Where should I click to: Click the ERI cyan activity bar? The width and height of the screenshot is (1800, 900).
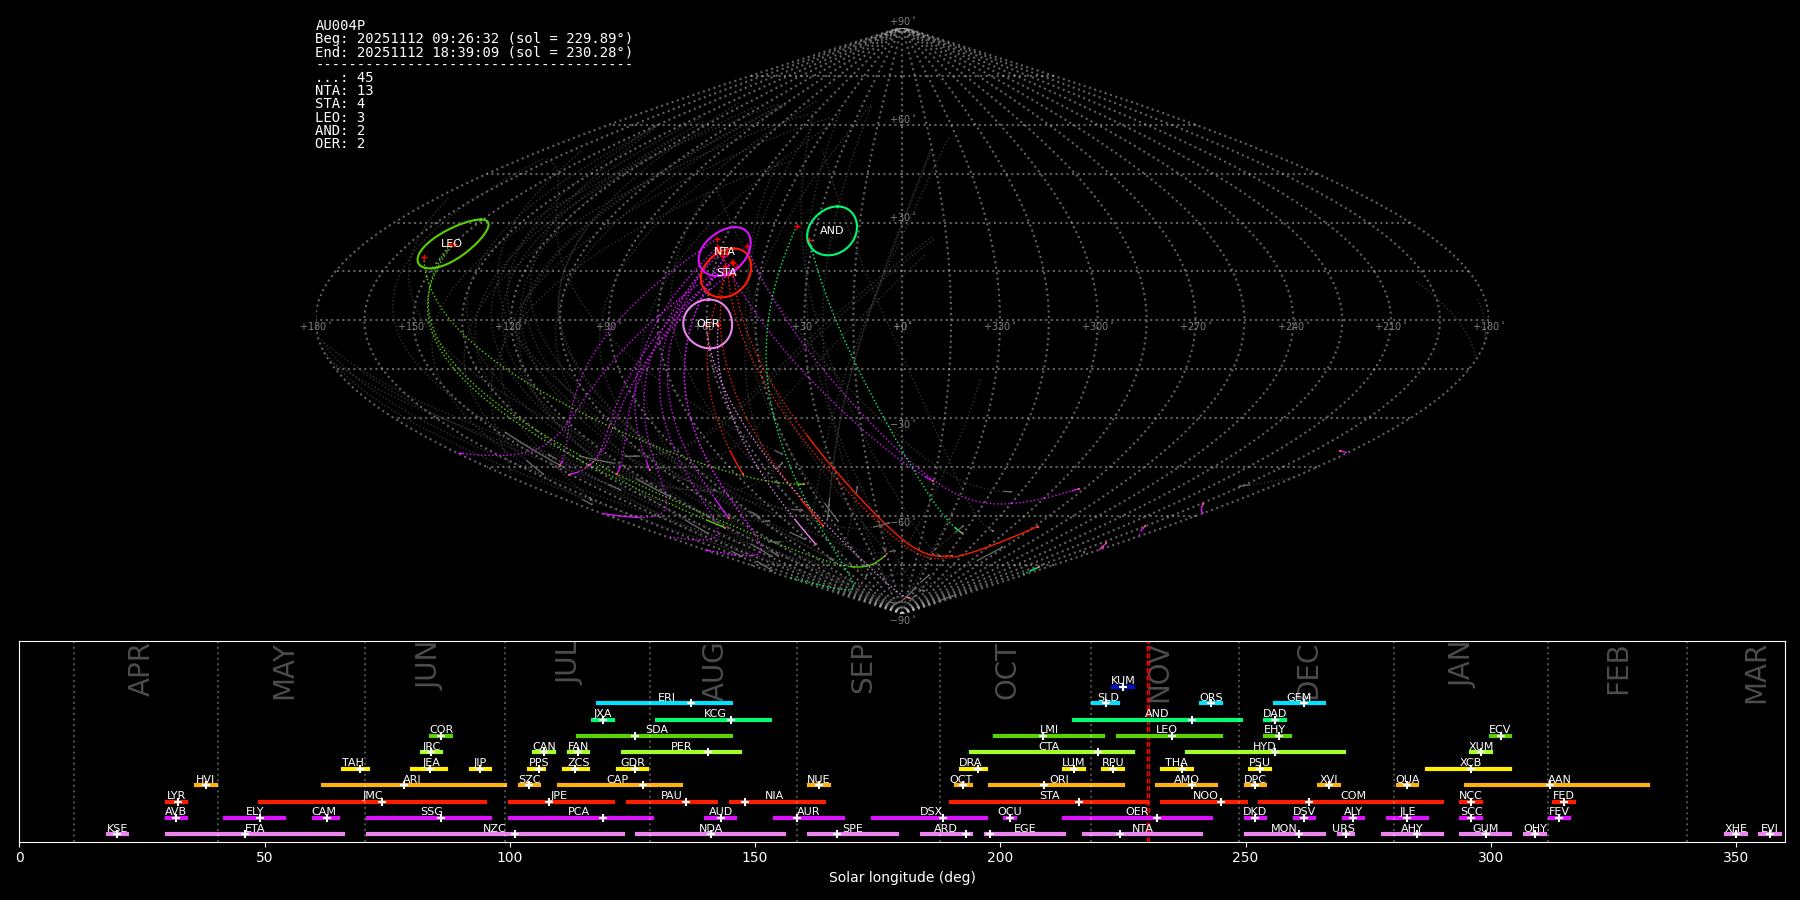(x=664, y=703)
